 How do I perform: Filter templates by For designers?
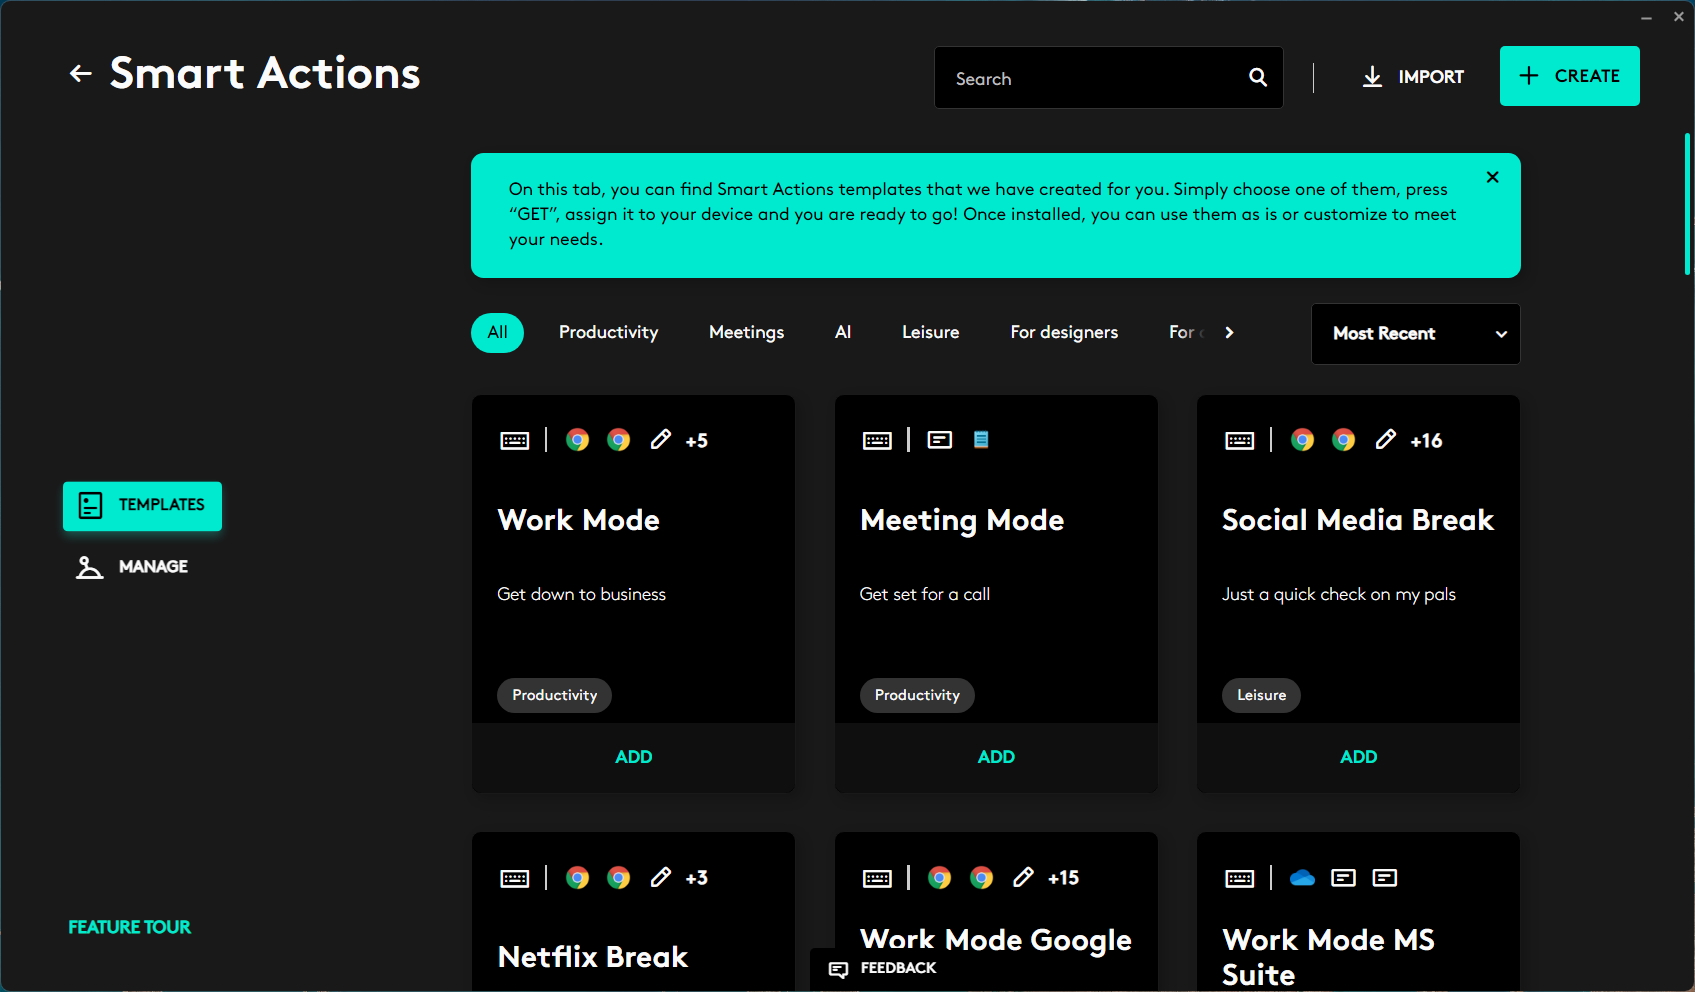(x=1063, y=332)
